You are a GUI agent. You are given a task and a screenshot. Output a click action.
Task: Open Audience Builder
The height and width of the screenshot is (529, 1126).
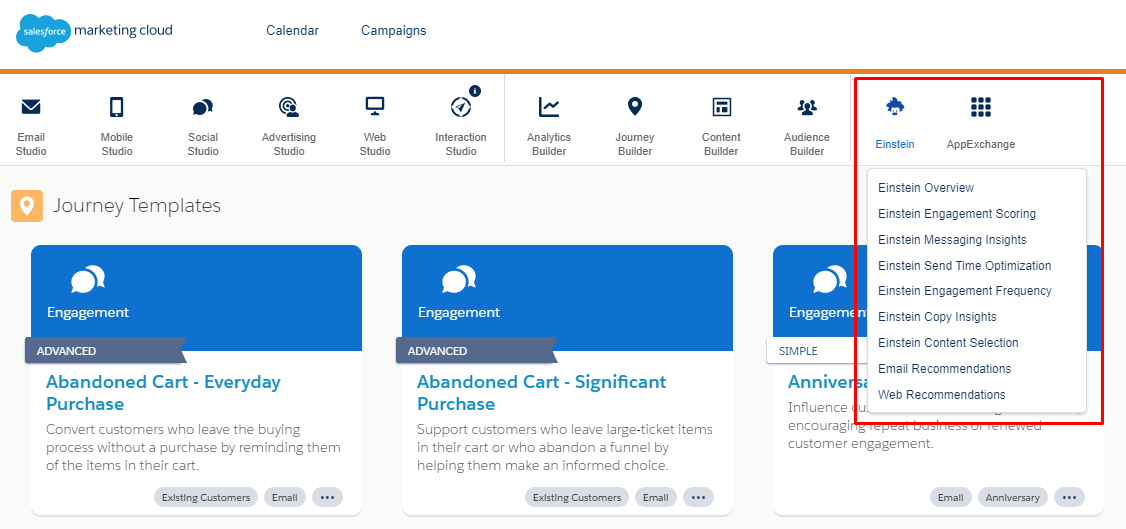click(807, 126)
